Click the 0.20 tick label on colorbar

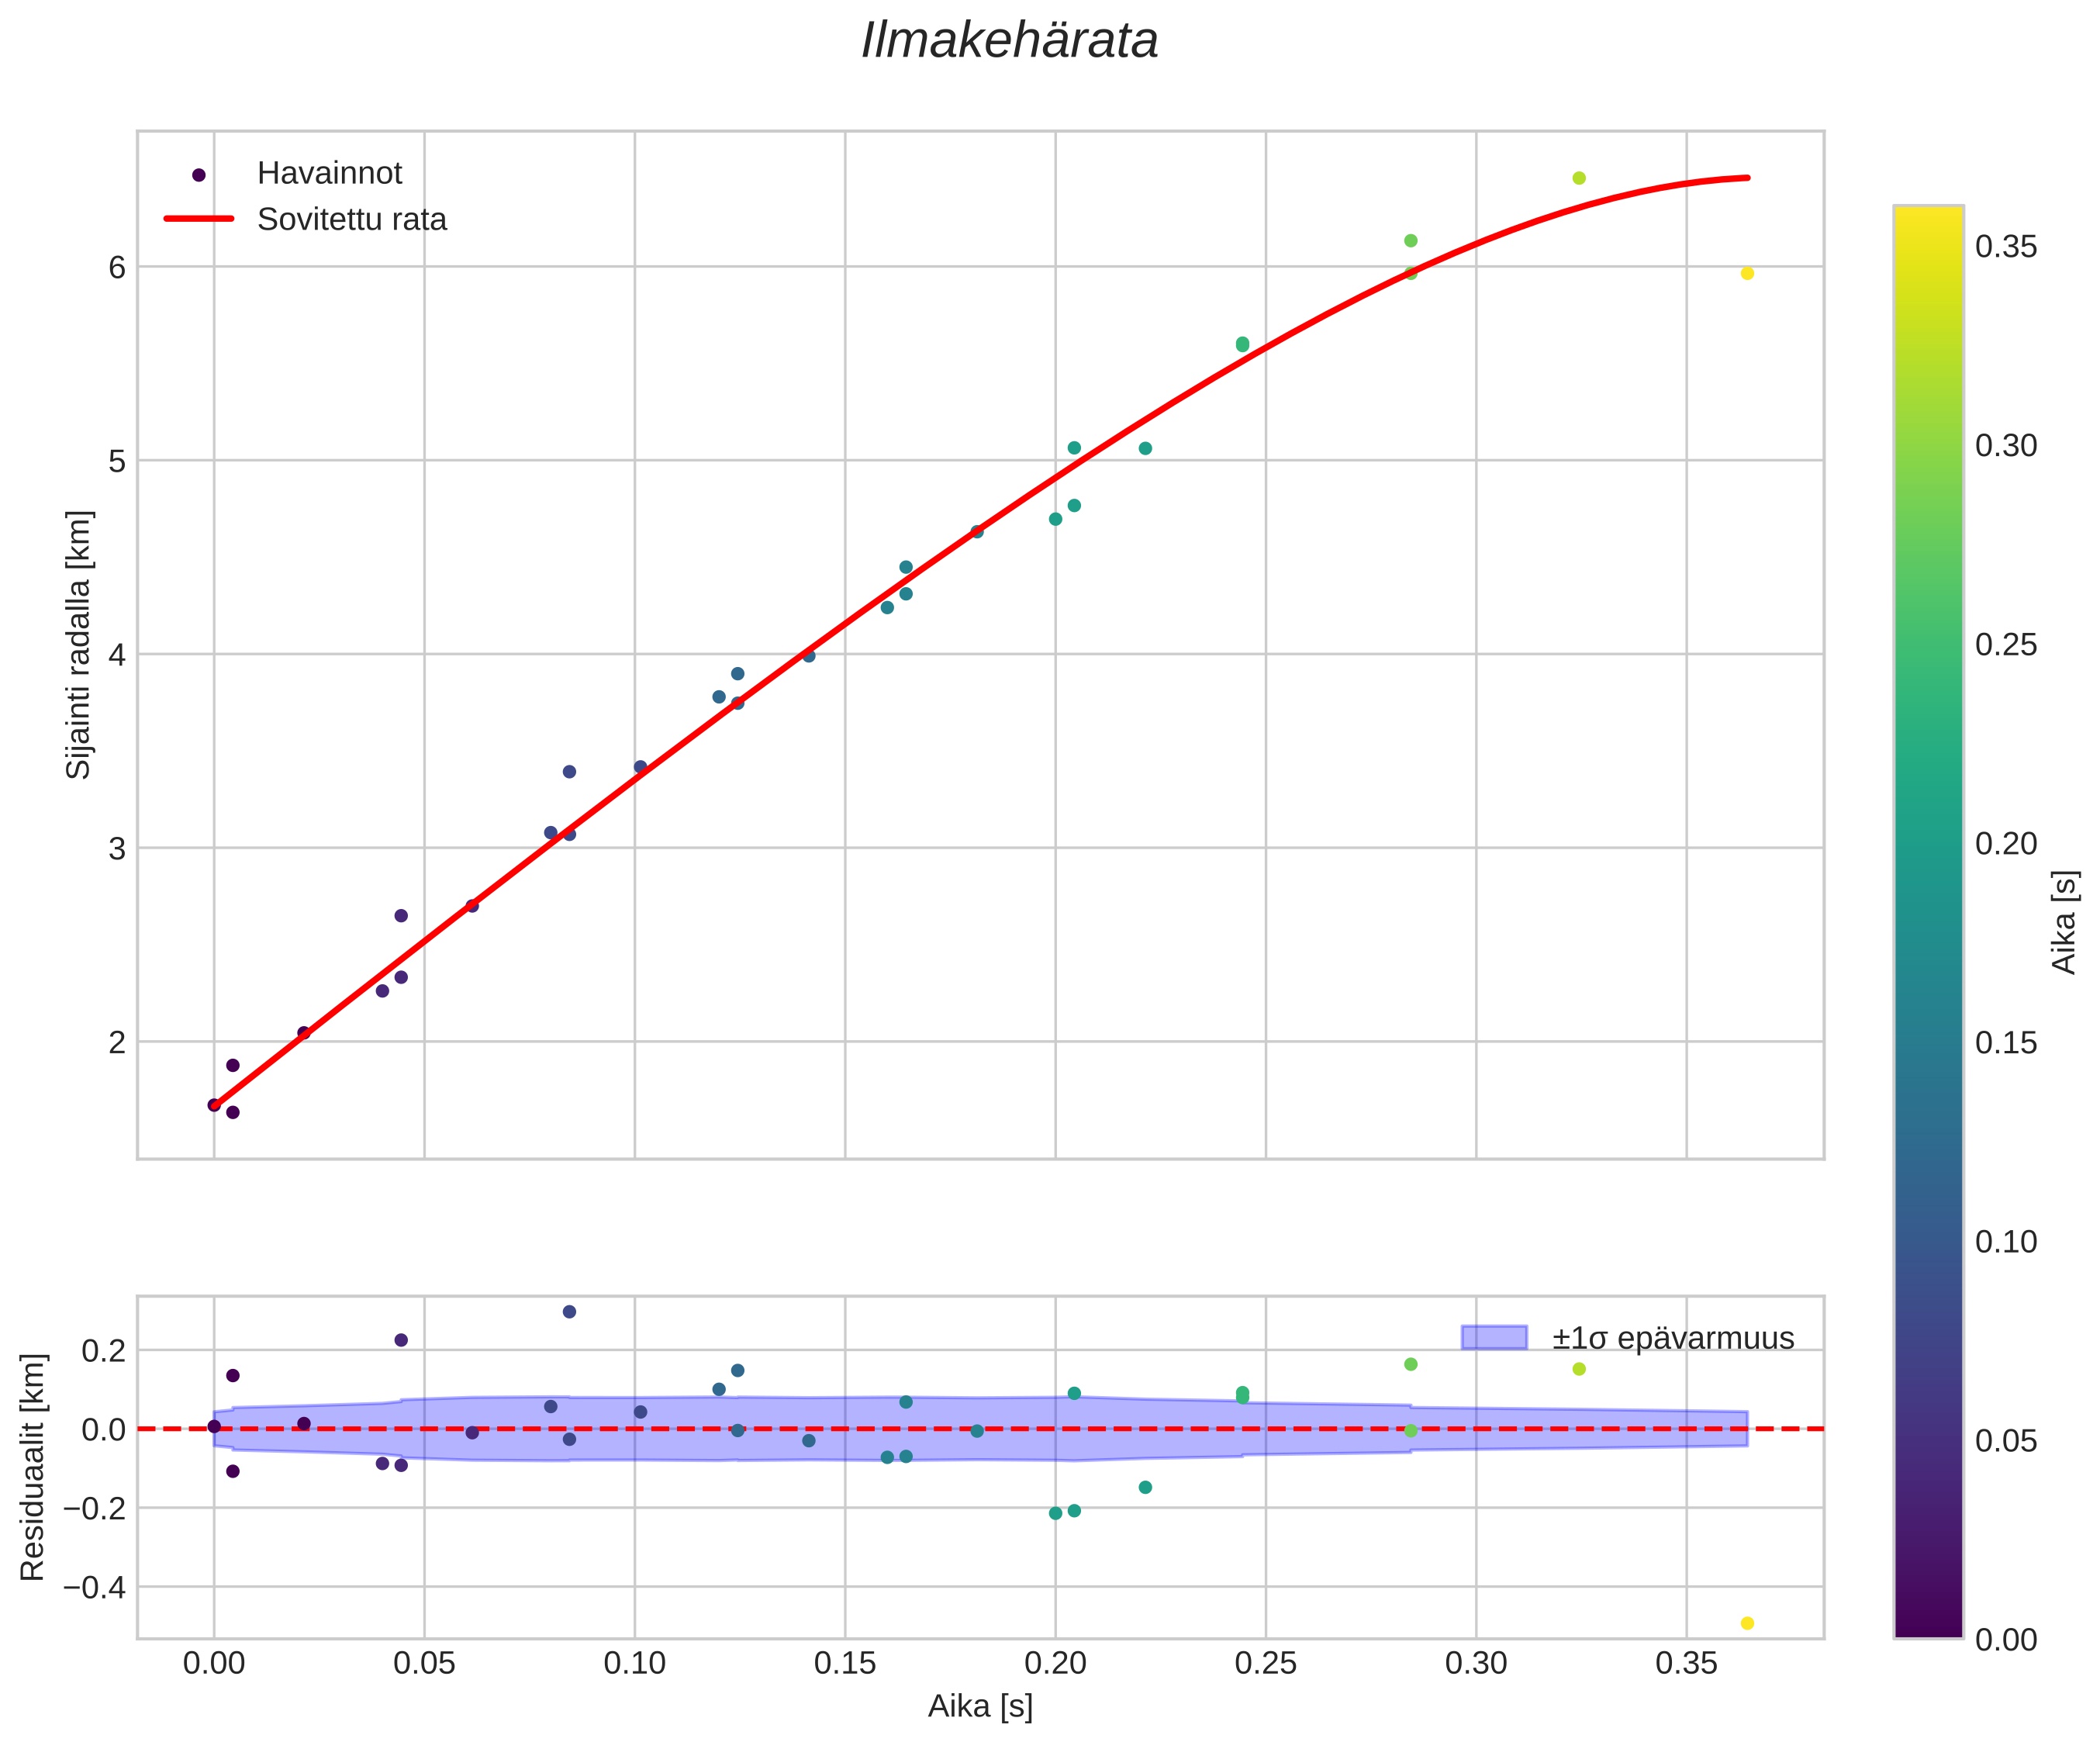coord(2006,844)
